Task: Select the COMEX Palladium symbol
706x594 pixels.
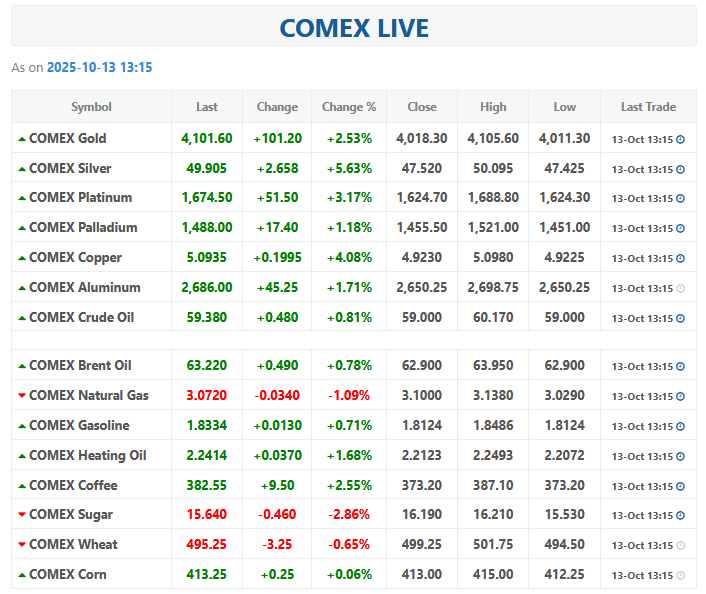Action: pos(83,227)
